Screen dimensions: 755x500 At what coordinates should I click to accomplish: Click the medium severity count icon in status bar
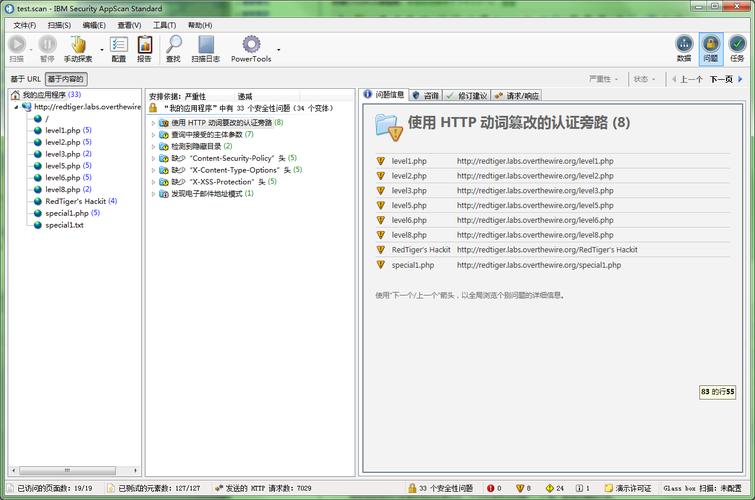pos(520,488)
